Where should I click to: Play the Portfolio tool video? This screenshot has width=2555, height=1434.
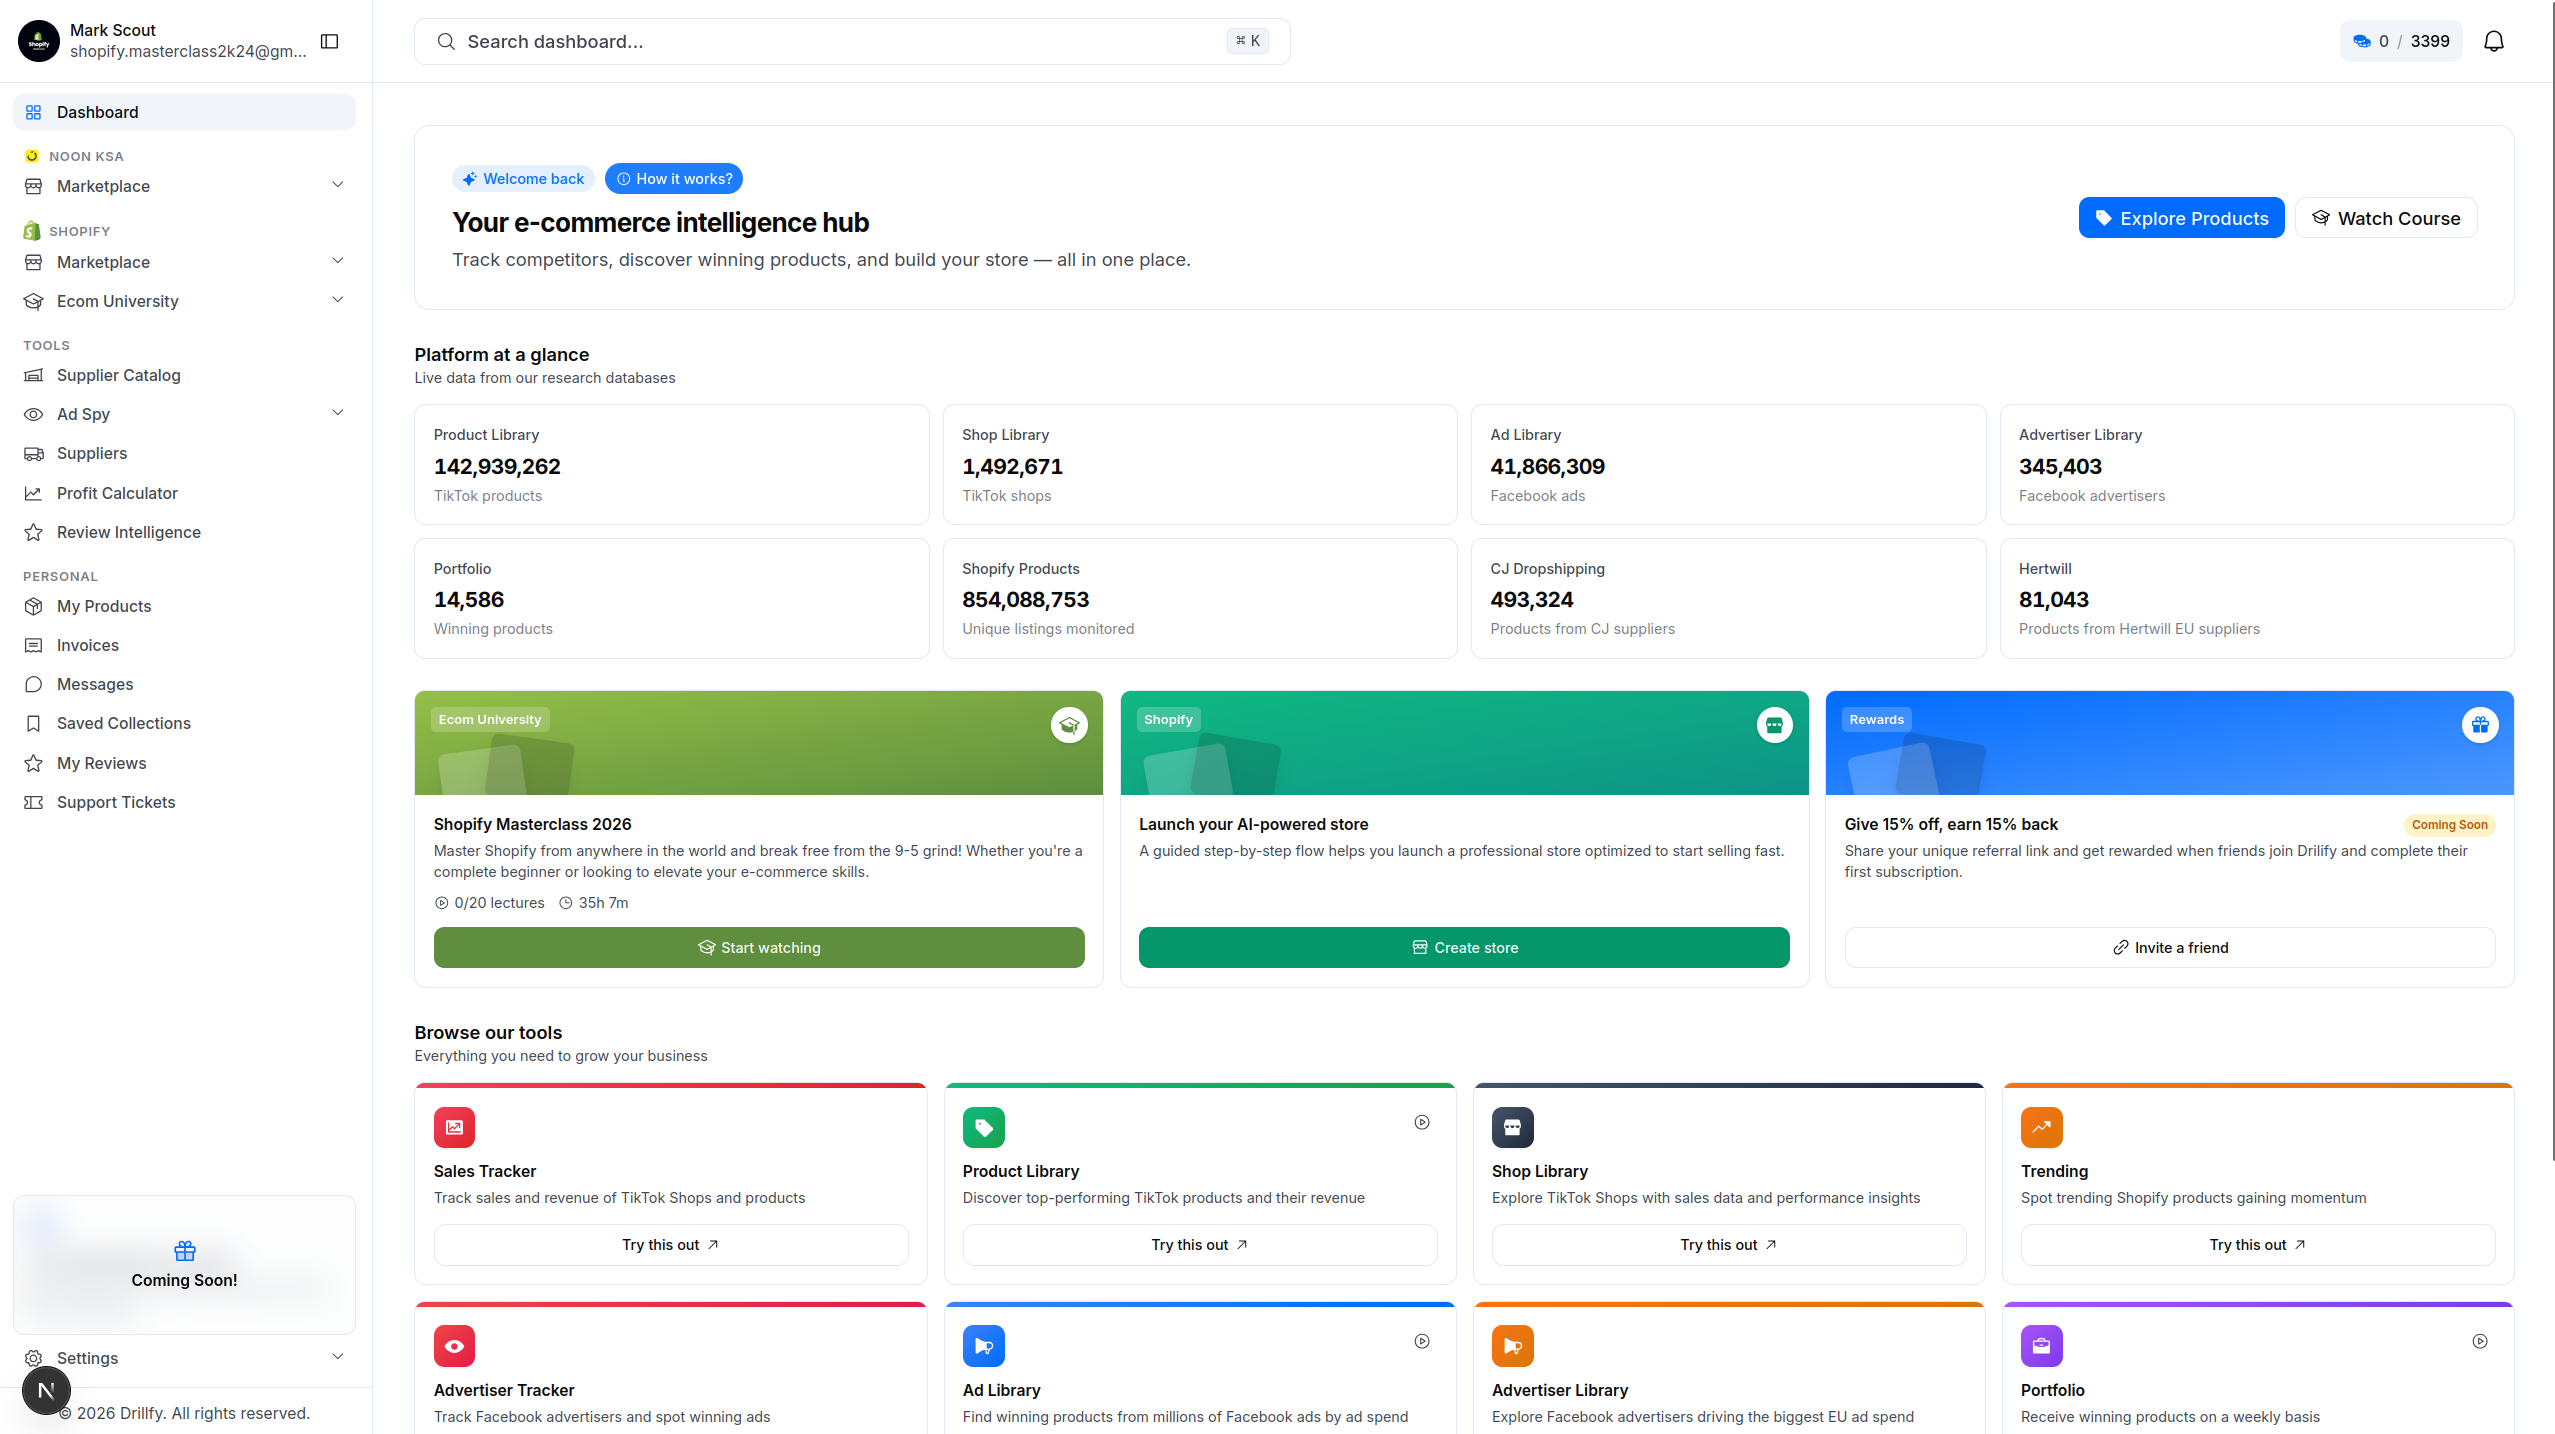click(2480, 1341)
